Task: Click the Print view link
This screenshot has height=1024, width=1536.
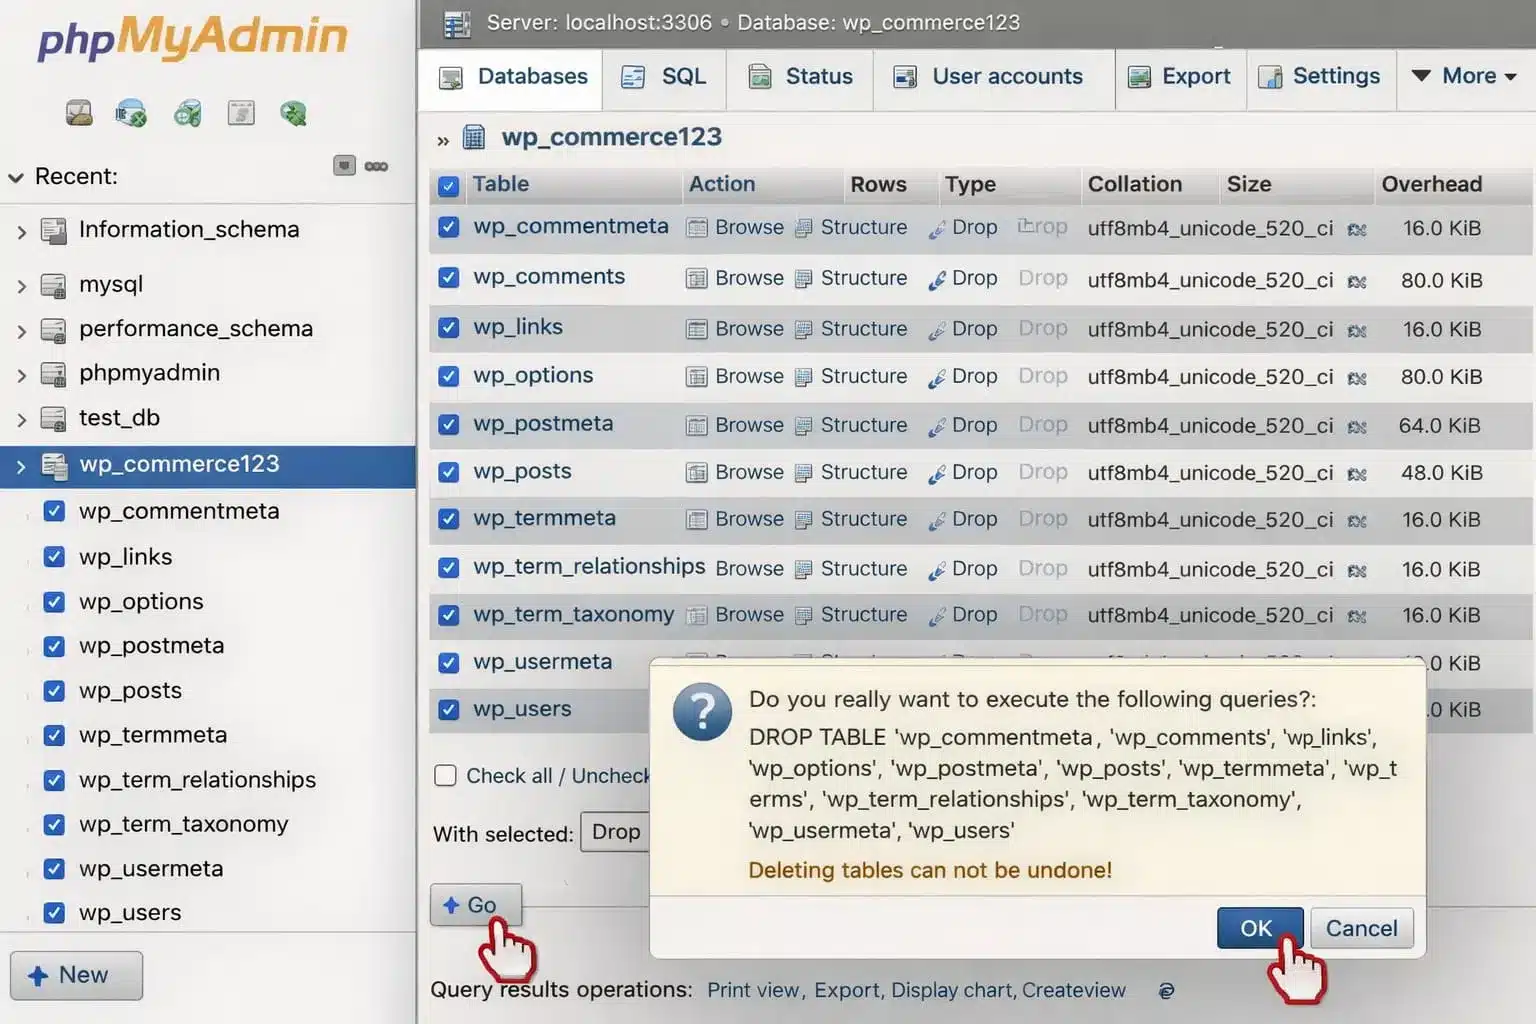Action: [753, 990]
